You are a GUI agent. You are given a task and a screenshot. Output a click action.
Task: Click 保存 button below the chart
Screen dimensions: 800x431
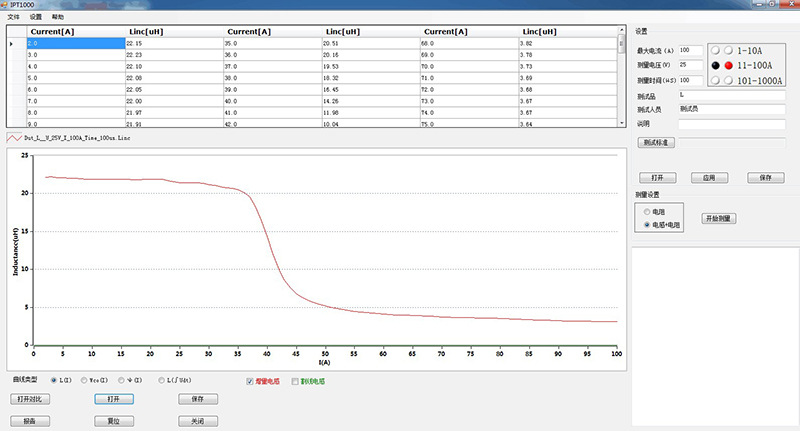198,399
